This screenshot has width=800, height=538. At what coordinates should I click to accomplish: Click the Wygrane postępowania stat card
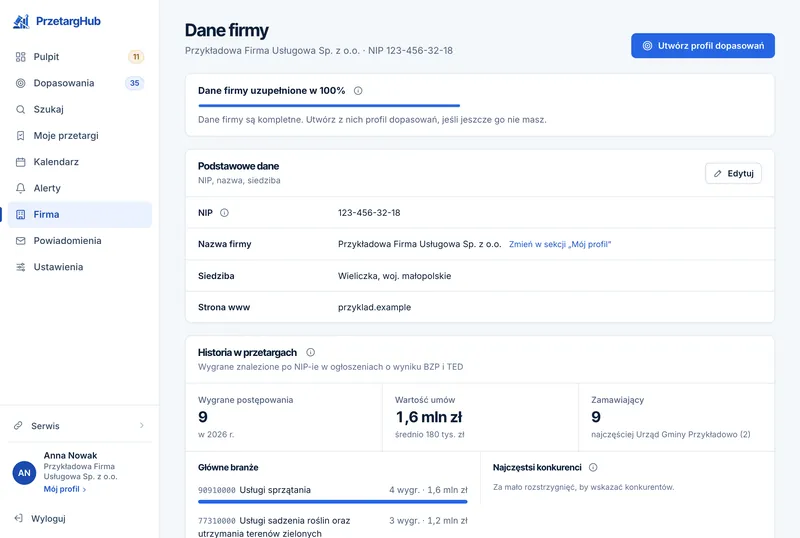click(x=284, y=417)
